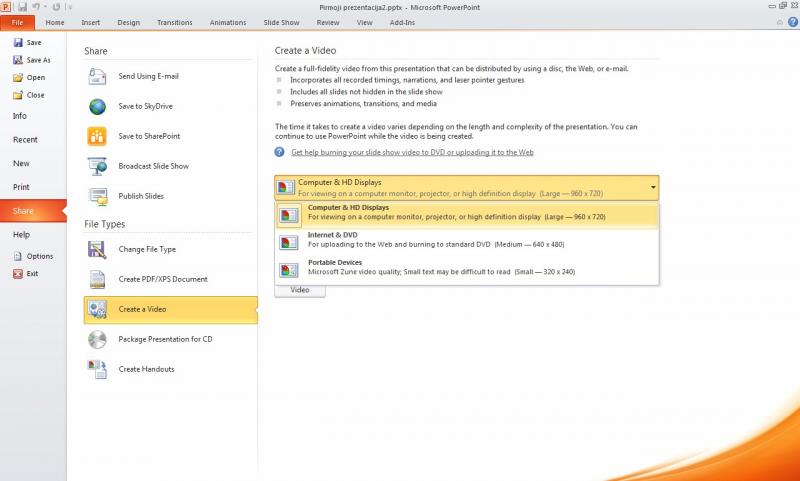800x481 pixels.
Task: Select Package Presentation for CD
Action: point(168,339)
